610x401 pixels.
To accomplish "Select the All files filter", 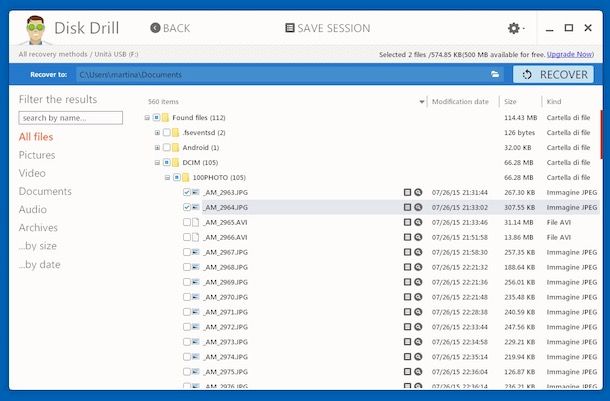I will click(36, 137).
